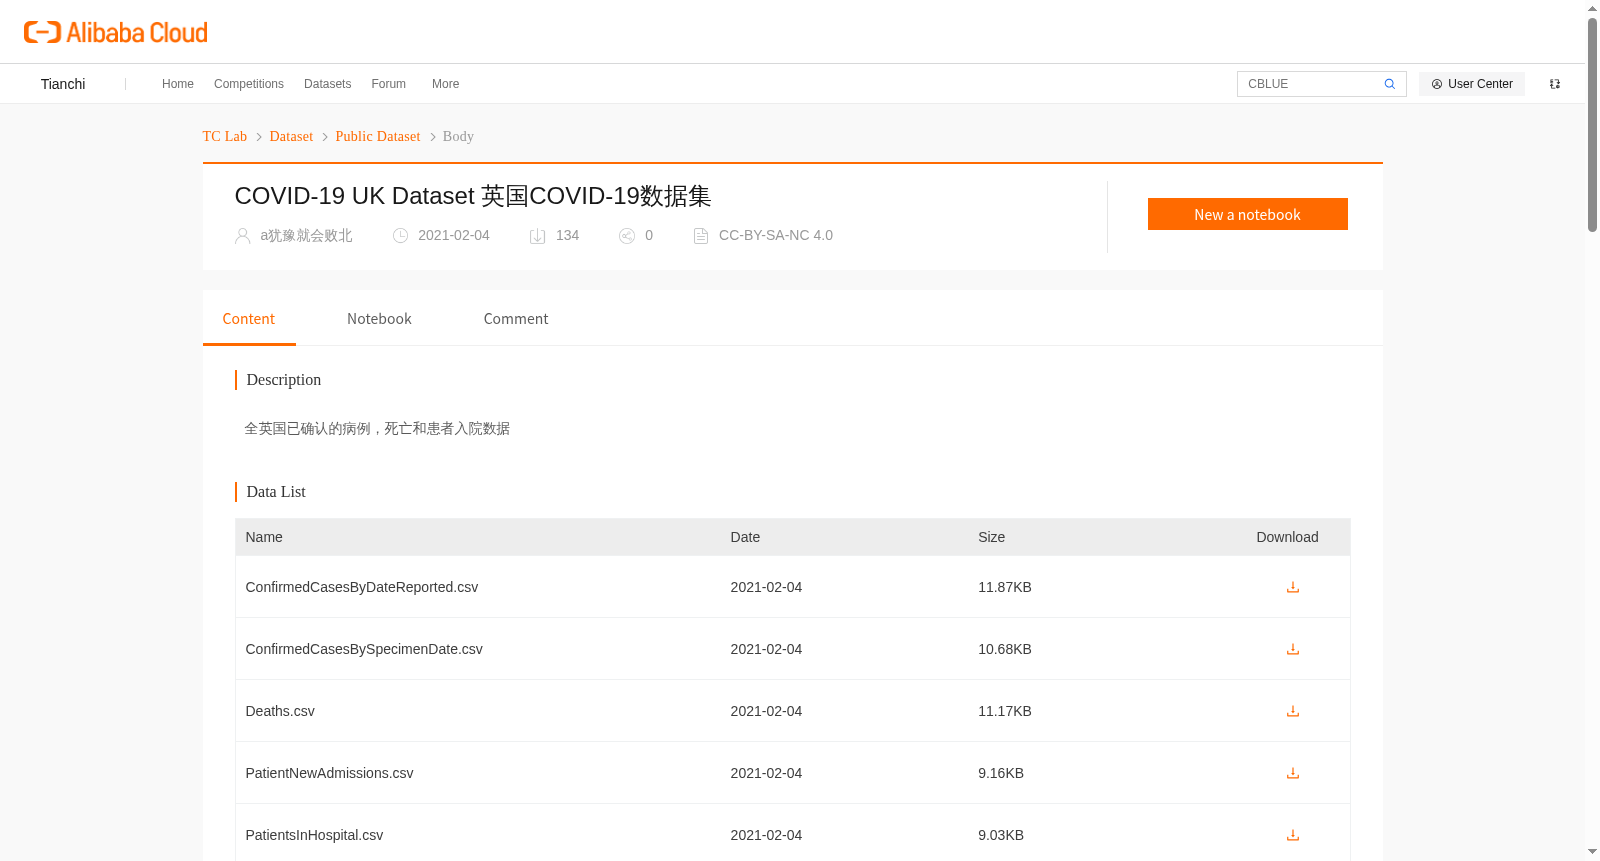Click the author avatar icon

pos(242,236)
